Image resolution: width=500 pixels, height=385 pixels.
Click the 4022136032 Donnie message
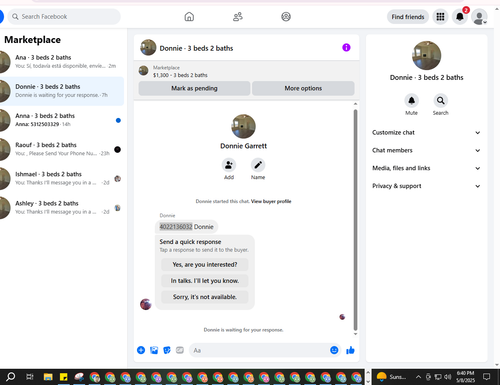coord(186,227)
